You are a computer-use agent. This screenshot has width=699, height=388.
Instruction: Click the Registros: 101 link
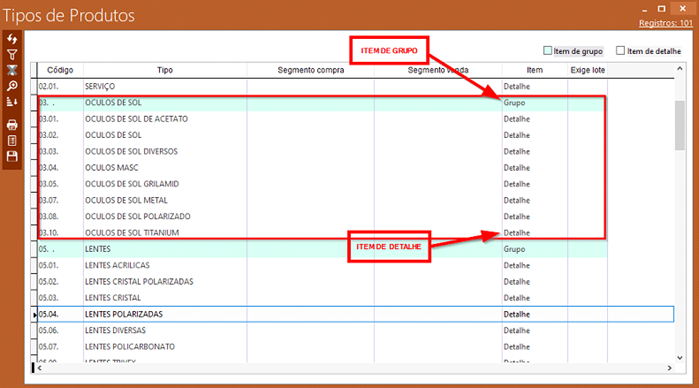pyautogui.click(x=666, y=23)
